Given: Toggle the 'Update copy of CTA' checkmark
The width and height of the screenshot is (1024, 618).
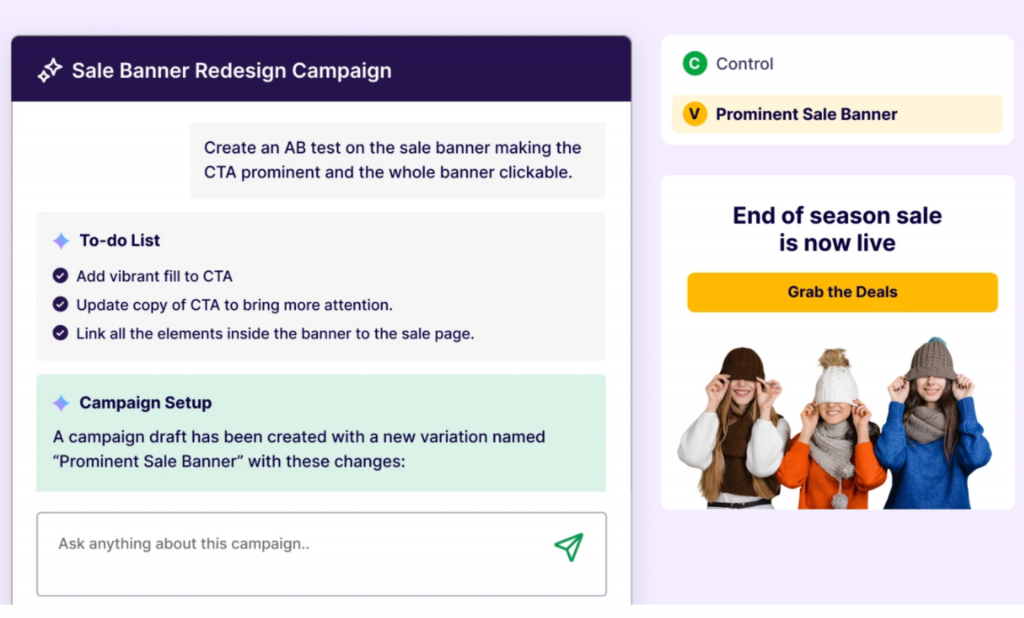Looking at the screenshot, I should pos(60,304).
